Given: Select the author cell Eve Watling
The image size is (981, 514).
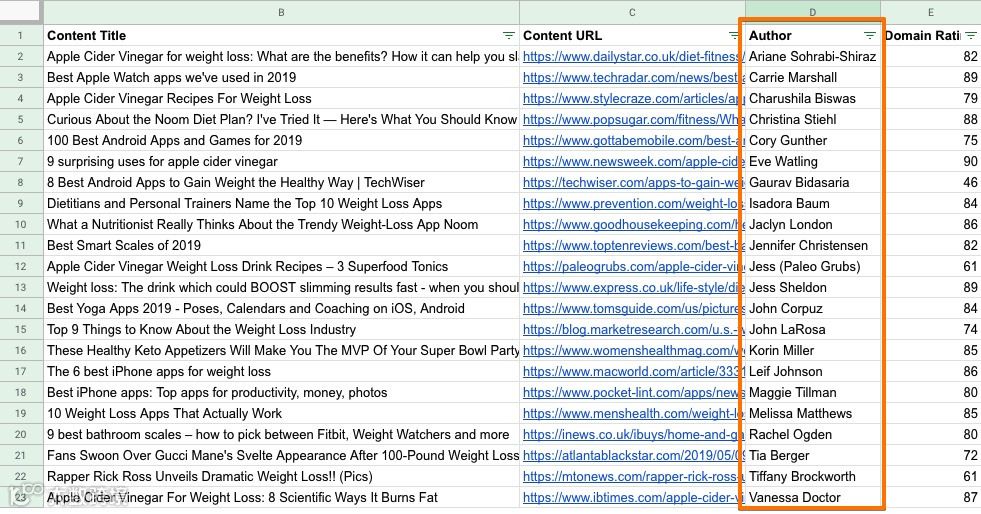Looking at the screenshot, I should [x=813, y=161].
